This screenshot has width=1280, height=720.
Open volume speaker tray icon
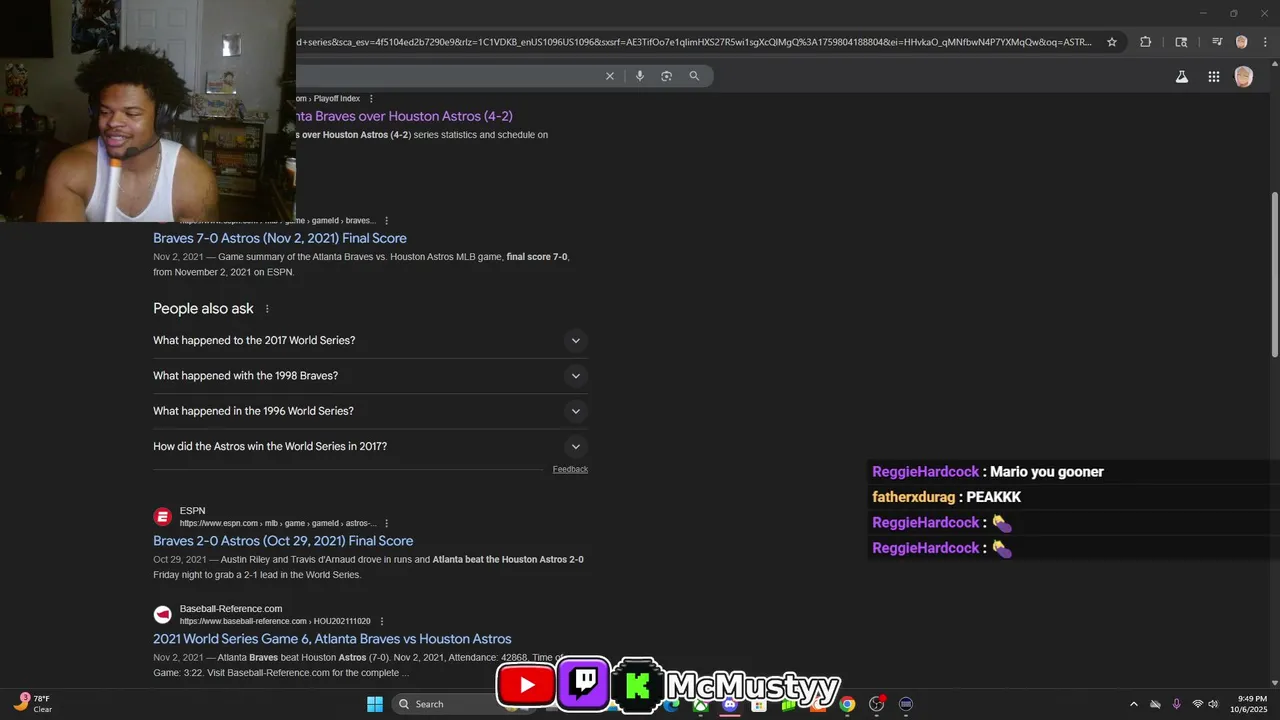coord(1213,704)
